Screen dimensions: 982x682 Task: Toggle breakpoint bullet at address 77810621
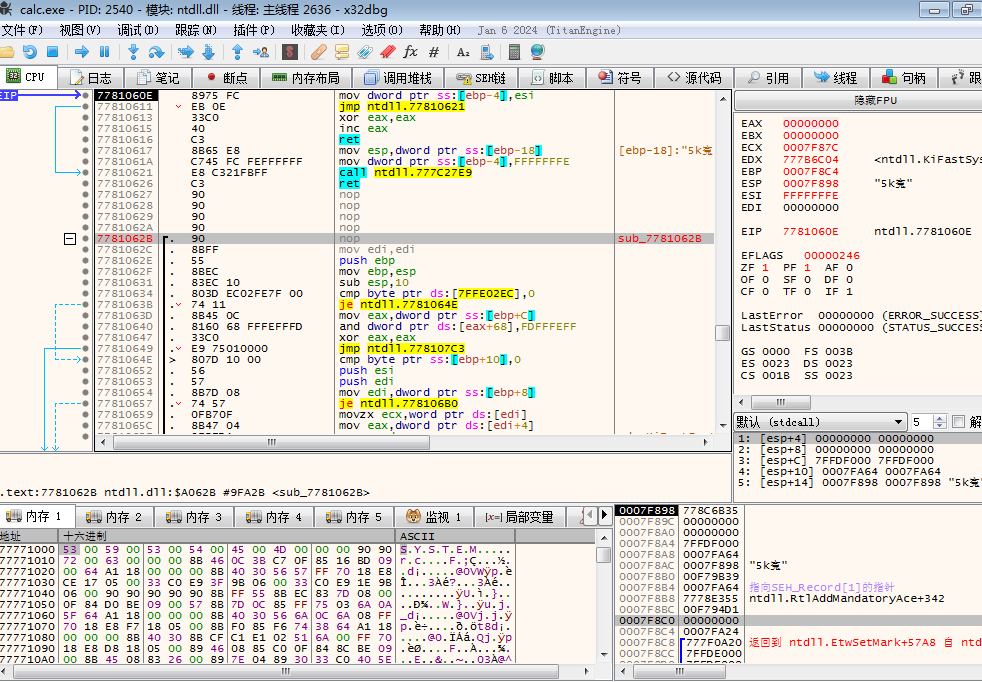pyautogui.click(x=85, y=172)
